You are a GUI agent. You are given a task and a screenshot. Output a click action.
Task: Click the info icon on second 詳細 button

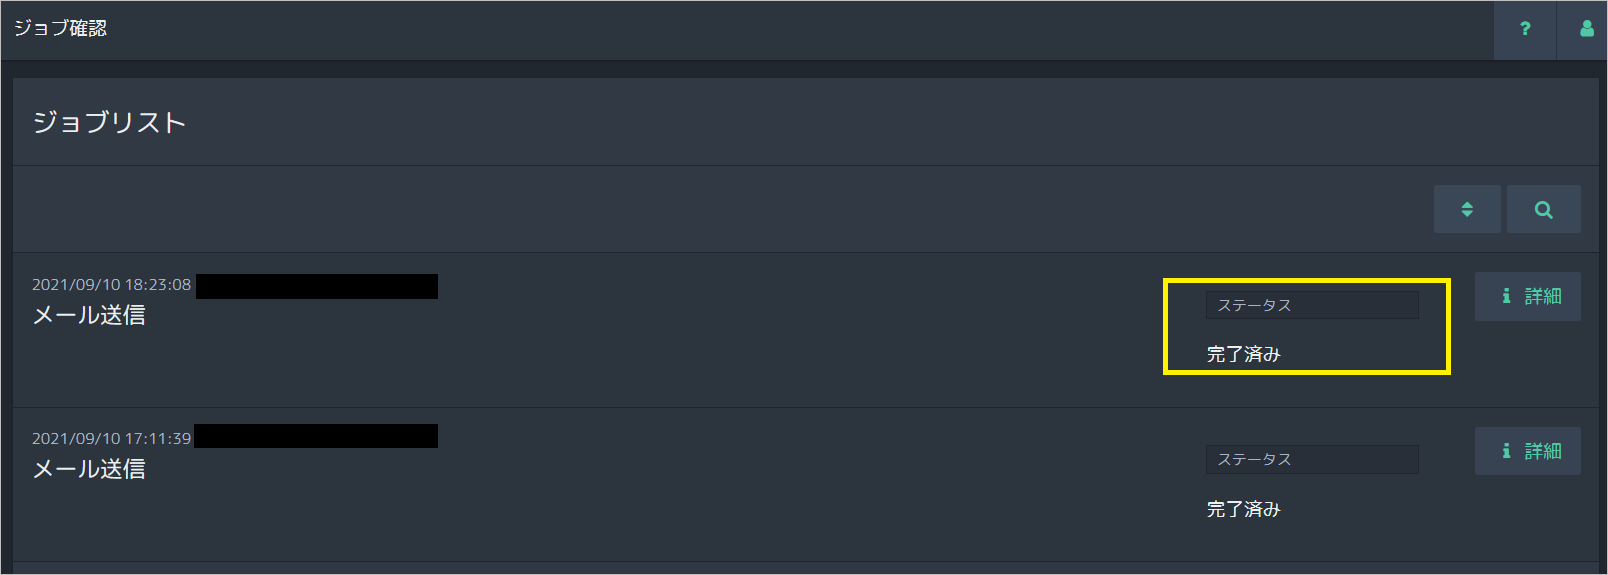point(1506,451)
